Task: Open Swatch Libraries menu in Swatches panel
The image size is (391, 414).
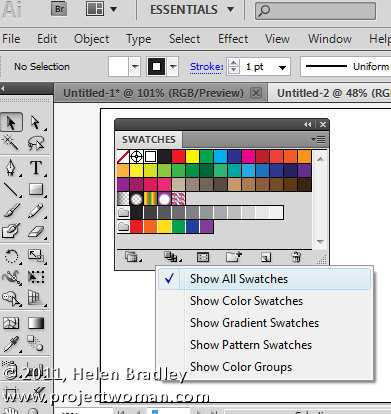Action: (x=132, y=257)
